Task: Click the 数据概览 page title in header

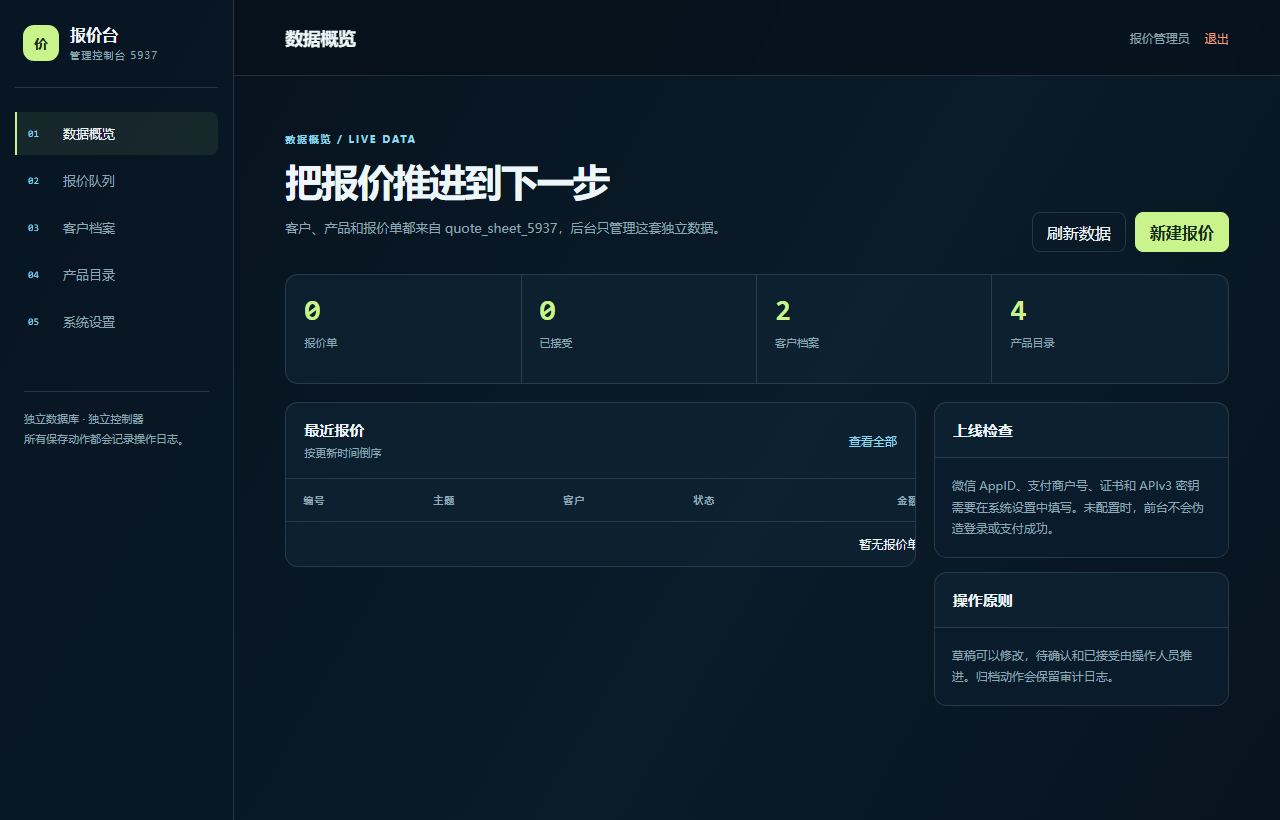Action: (x=320, y=39)
